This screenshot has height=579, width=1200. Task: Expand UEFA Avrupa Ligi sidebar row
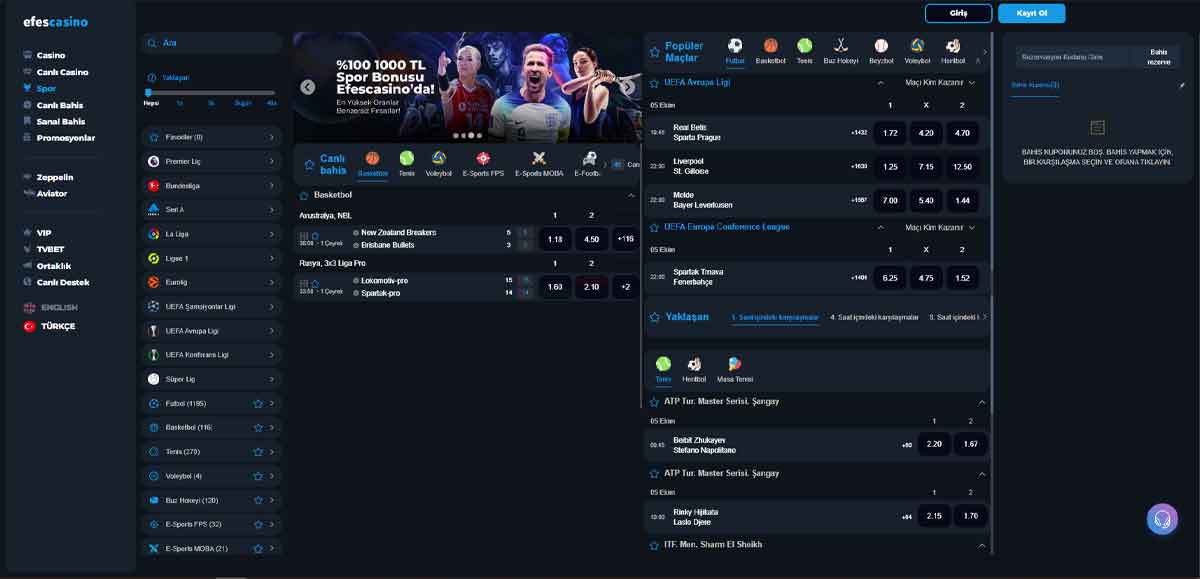(x=212, y=330)
